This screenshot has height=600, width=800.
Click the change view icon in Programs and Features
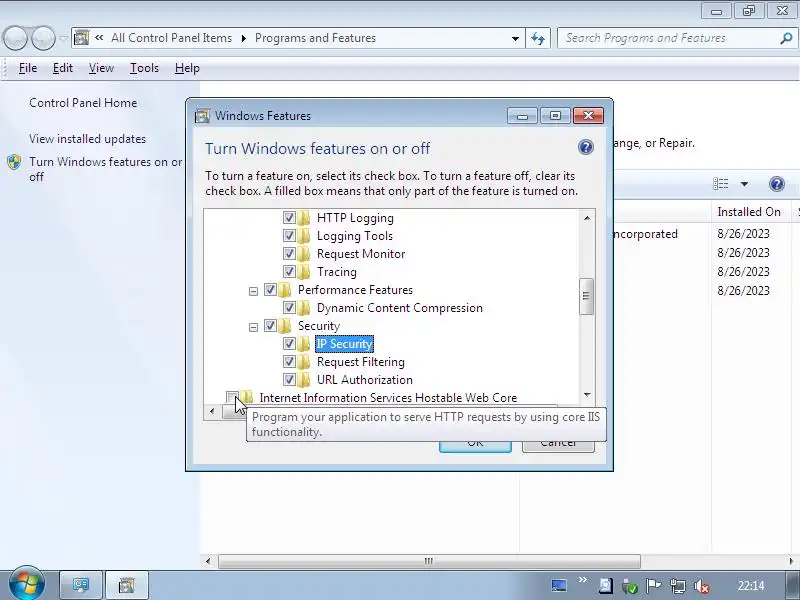(x=720, y=184)
